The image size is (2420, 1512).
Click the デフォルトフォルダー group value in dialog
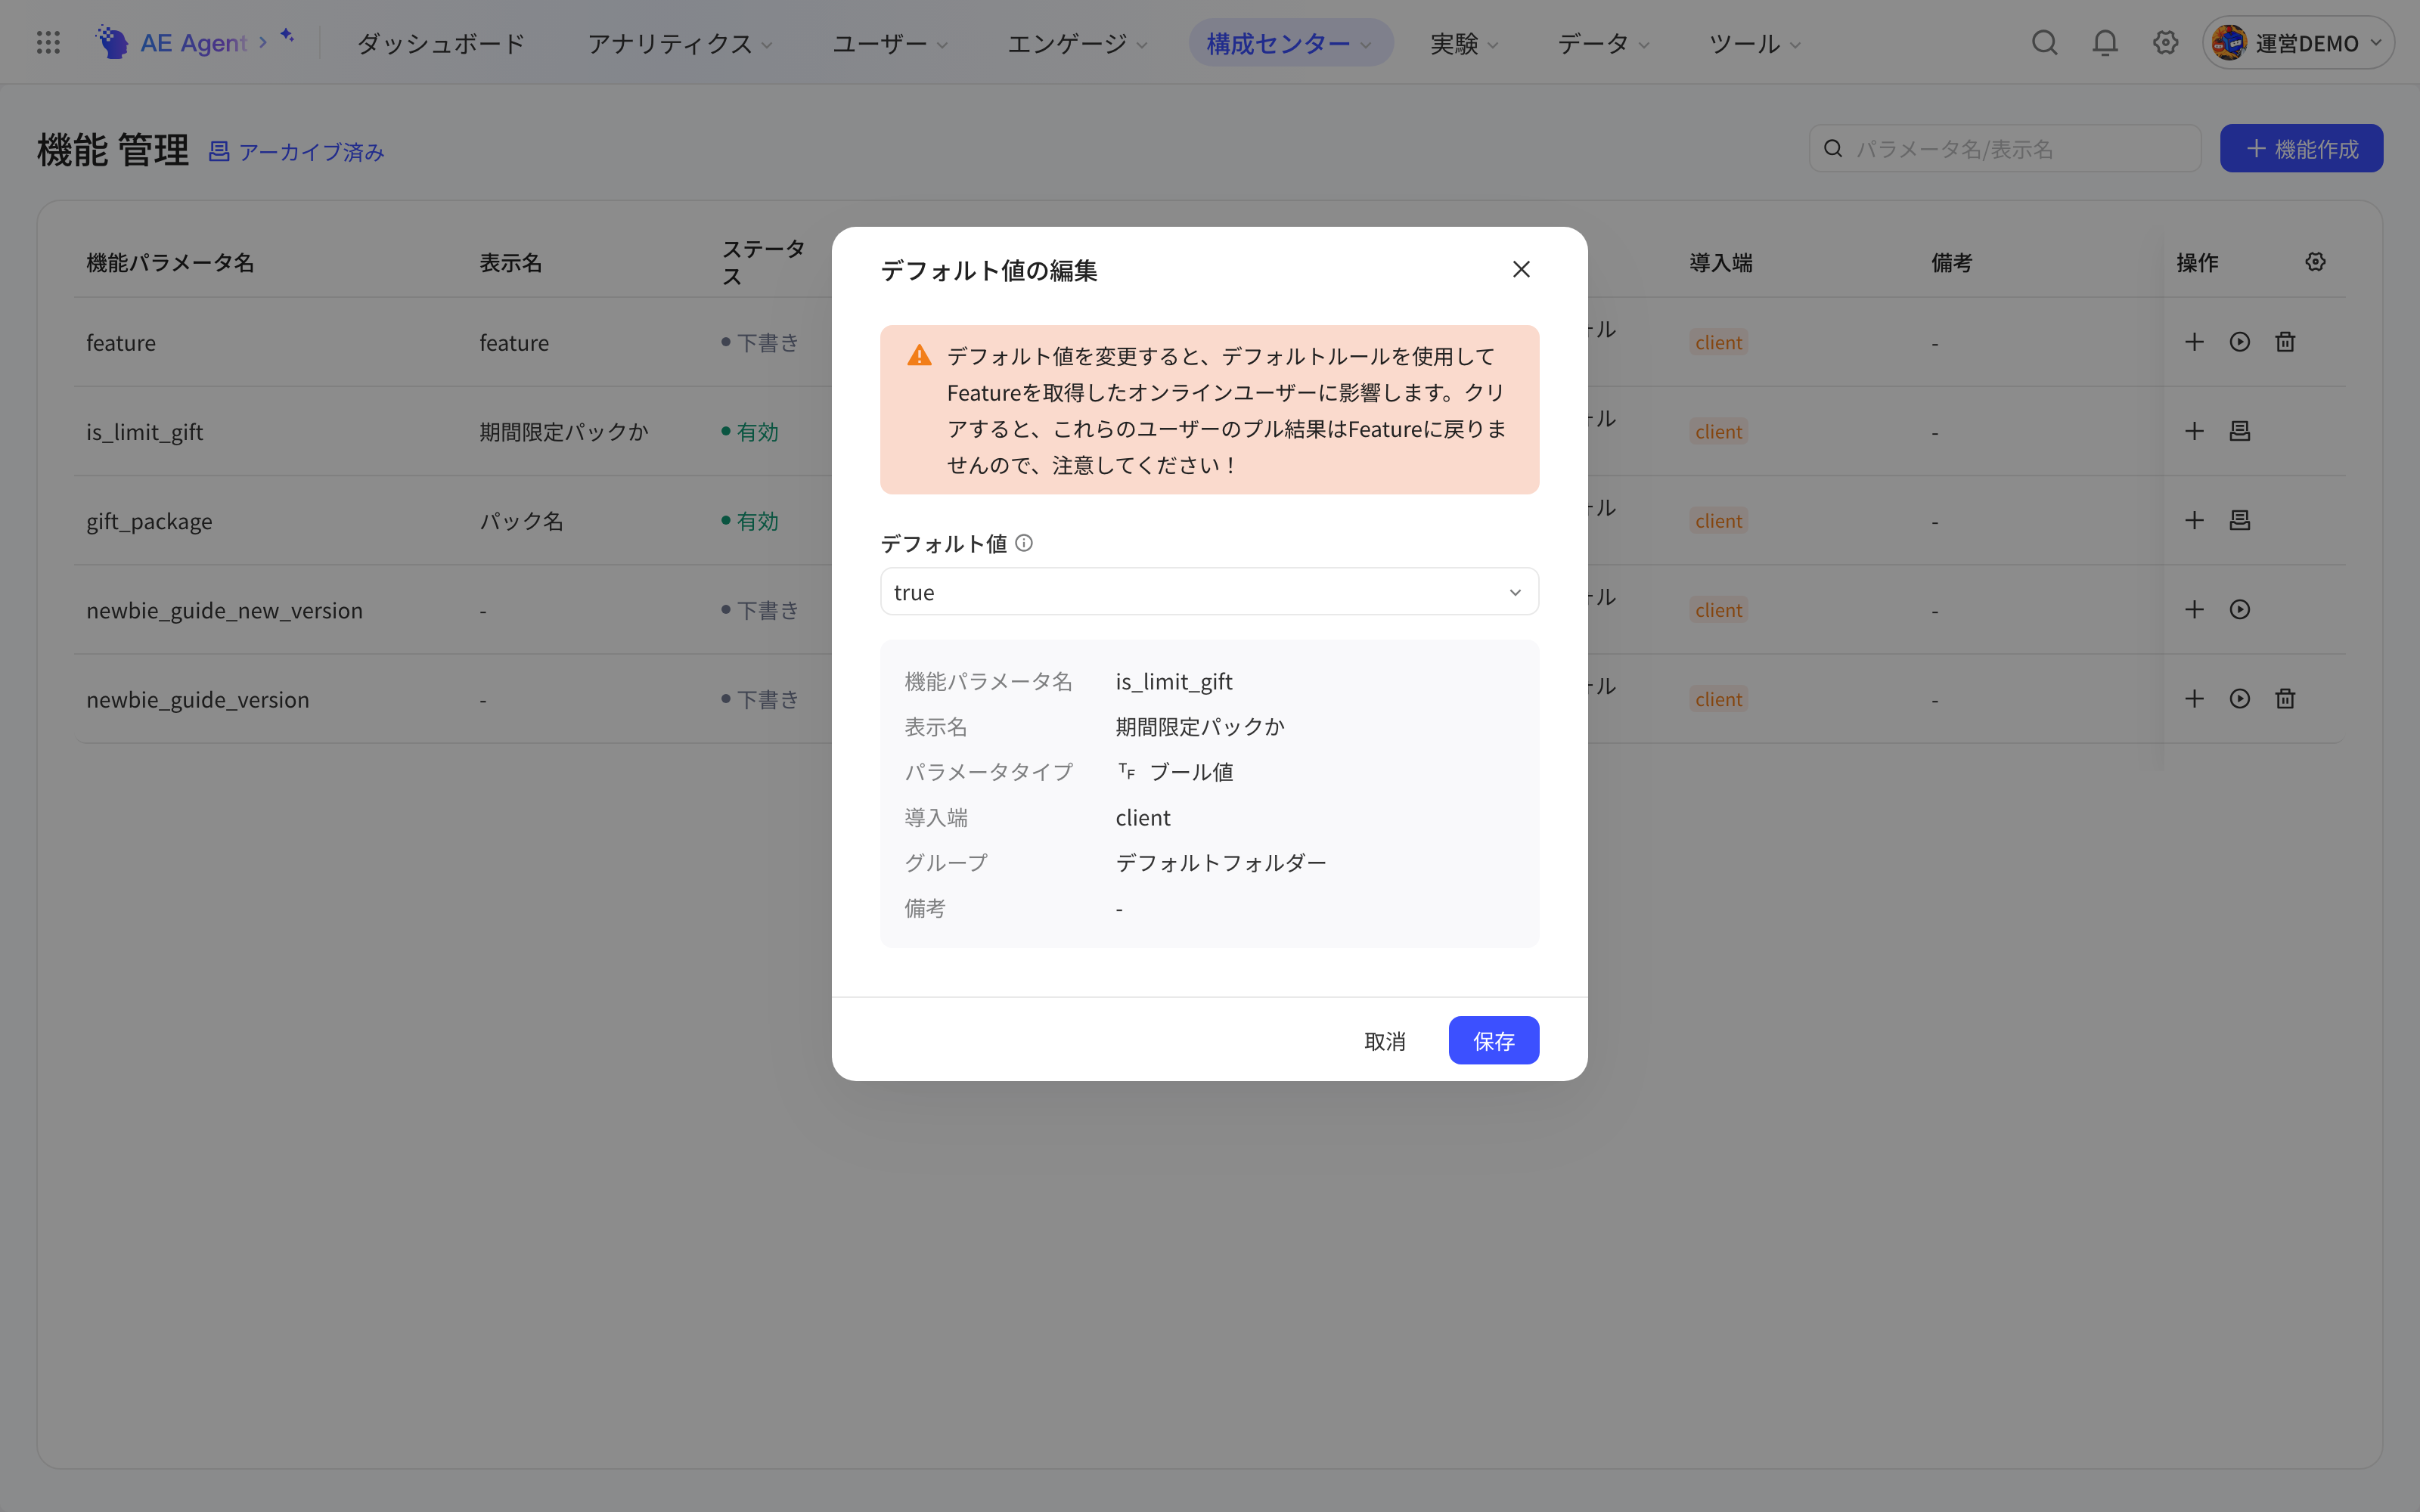pyautogui.click(x=1220, y=862)
